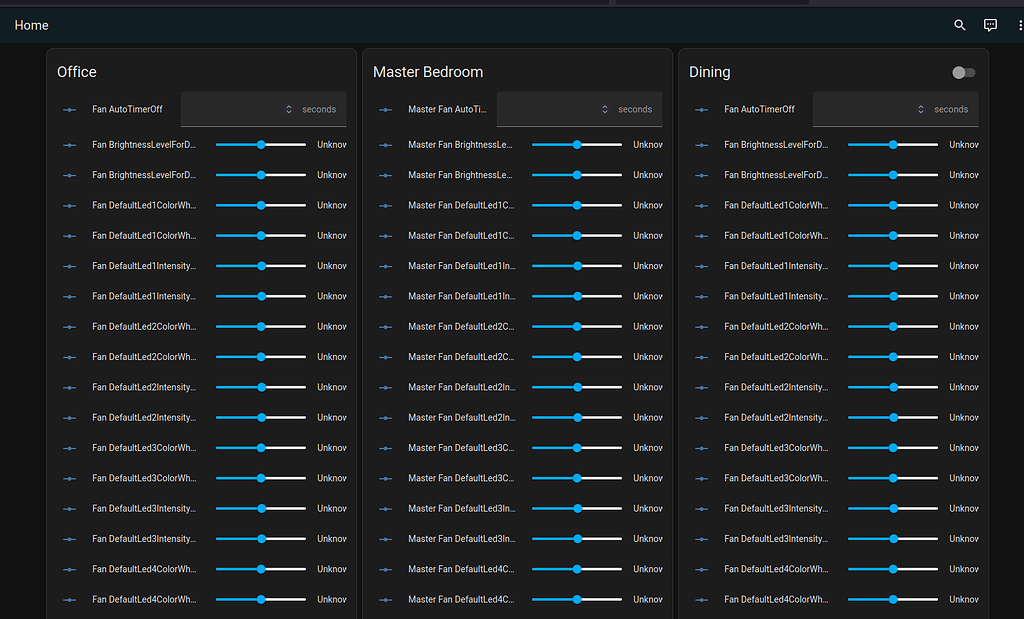Click the stepper arrows in Master Bedroom seconds input

point(604,109)
